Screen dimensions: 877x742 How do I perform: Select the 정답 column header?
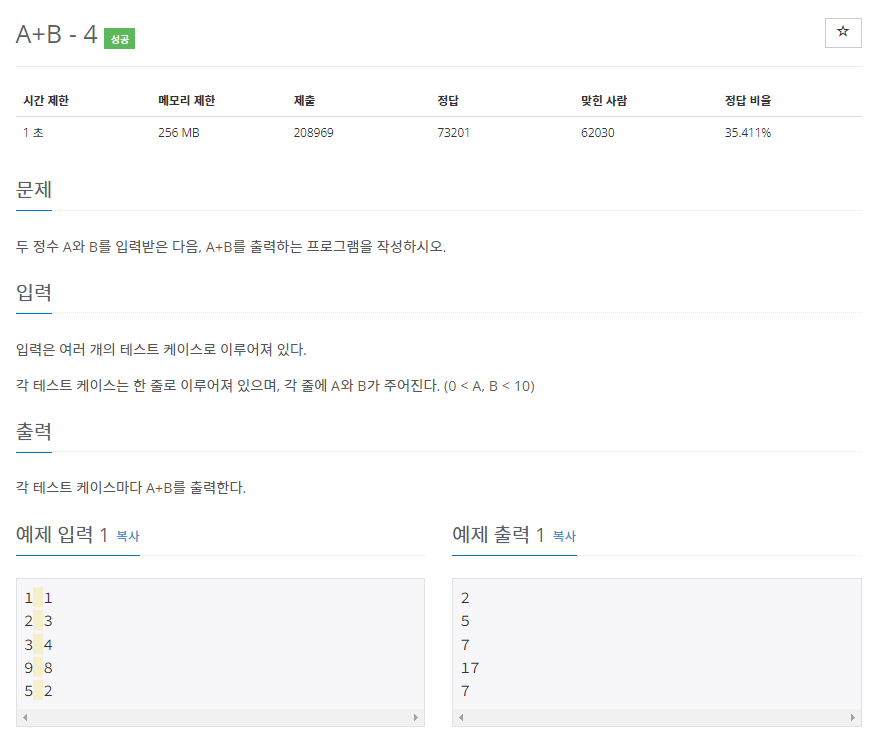pos(448,101)
